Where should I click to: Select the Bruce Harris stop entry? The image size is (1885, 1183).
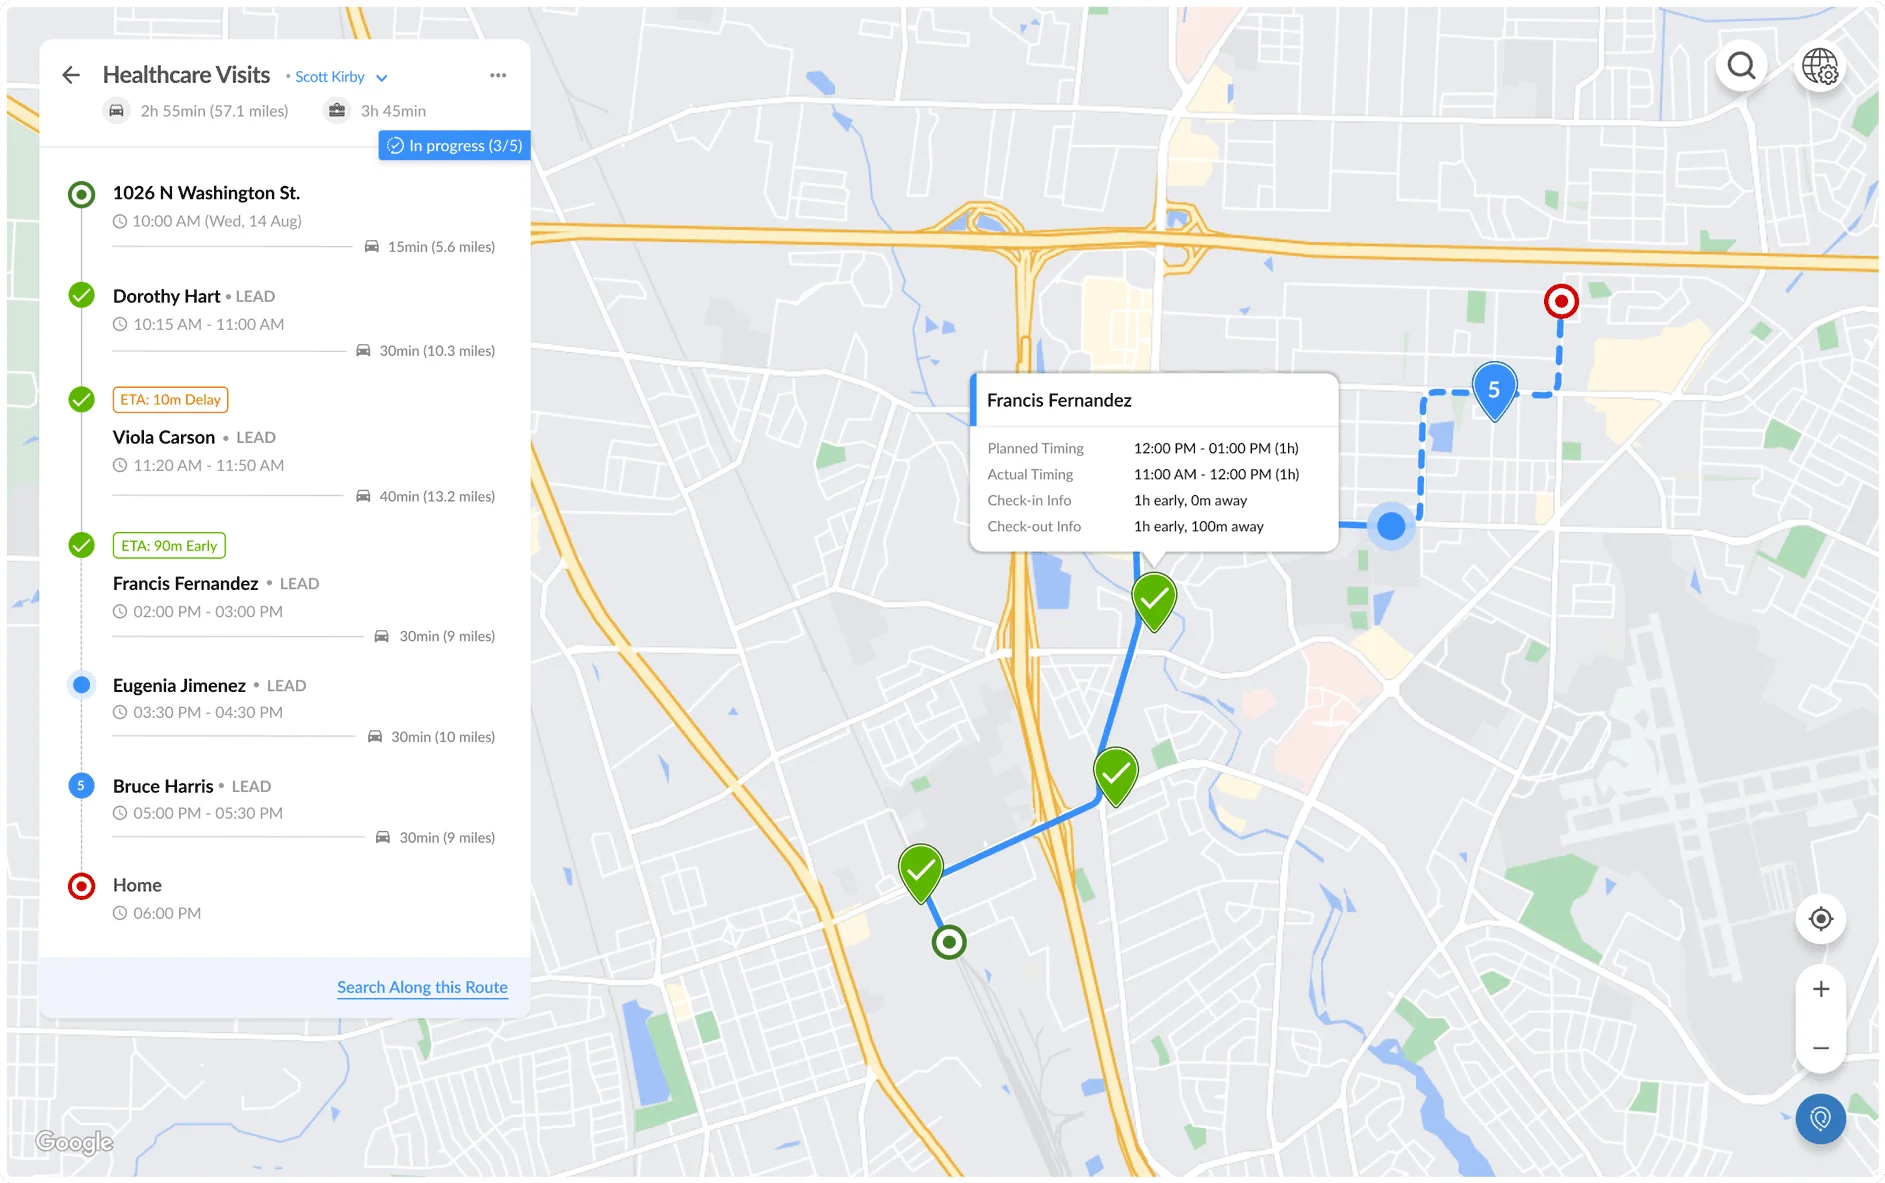pos(163,786)
